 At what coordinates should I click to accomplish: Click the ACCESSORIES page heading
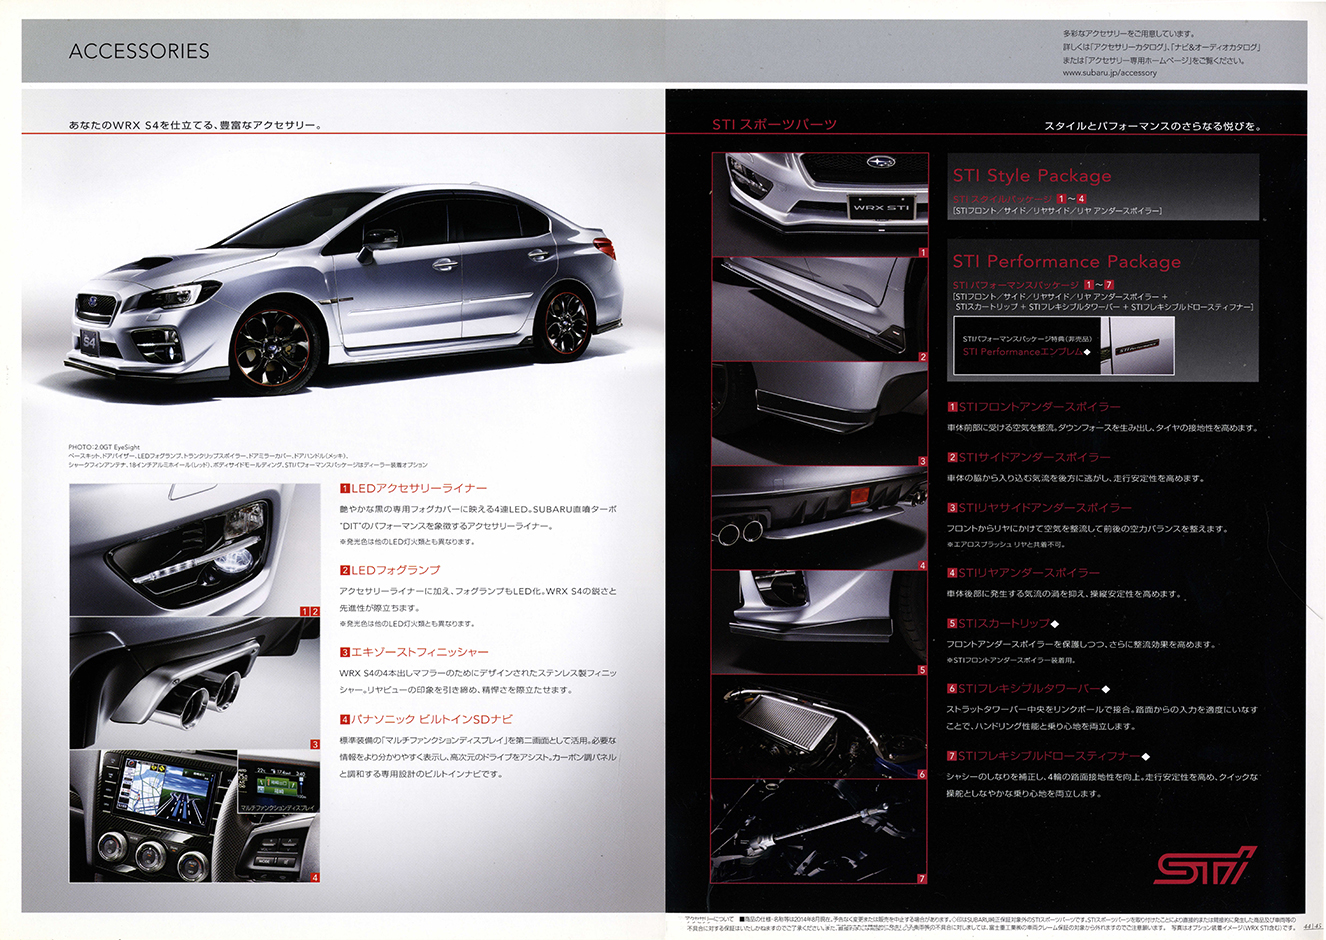click(139, 51)
